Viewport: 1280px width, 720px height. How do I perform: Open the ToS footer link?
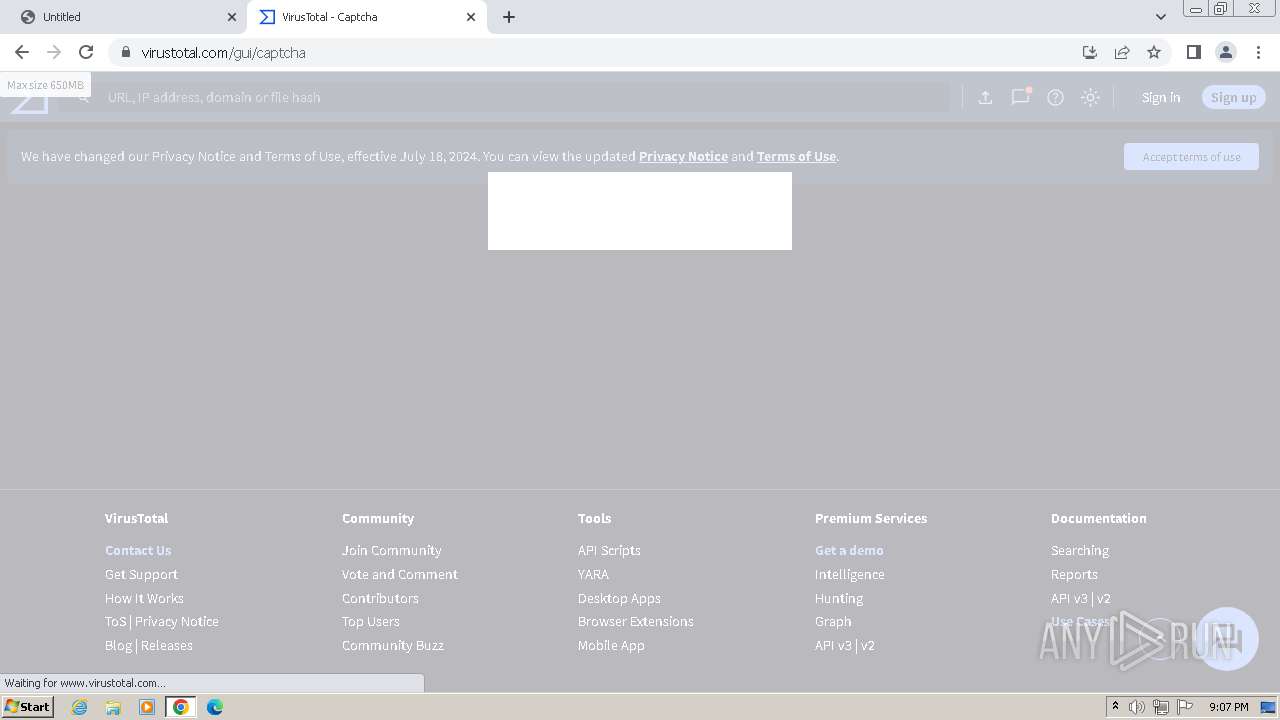pos(115,621)
